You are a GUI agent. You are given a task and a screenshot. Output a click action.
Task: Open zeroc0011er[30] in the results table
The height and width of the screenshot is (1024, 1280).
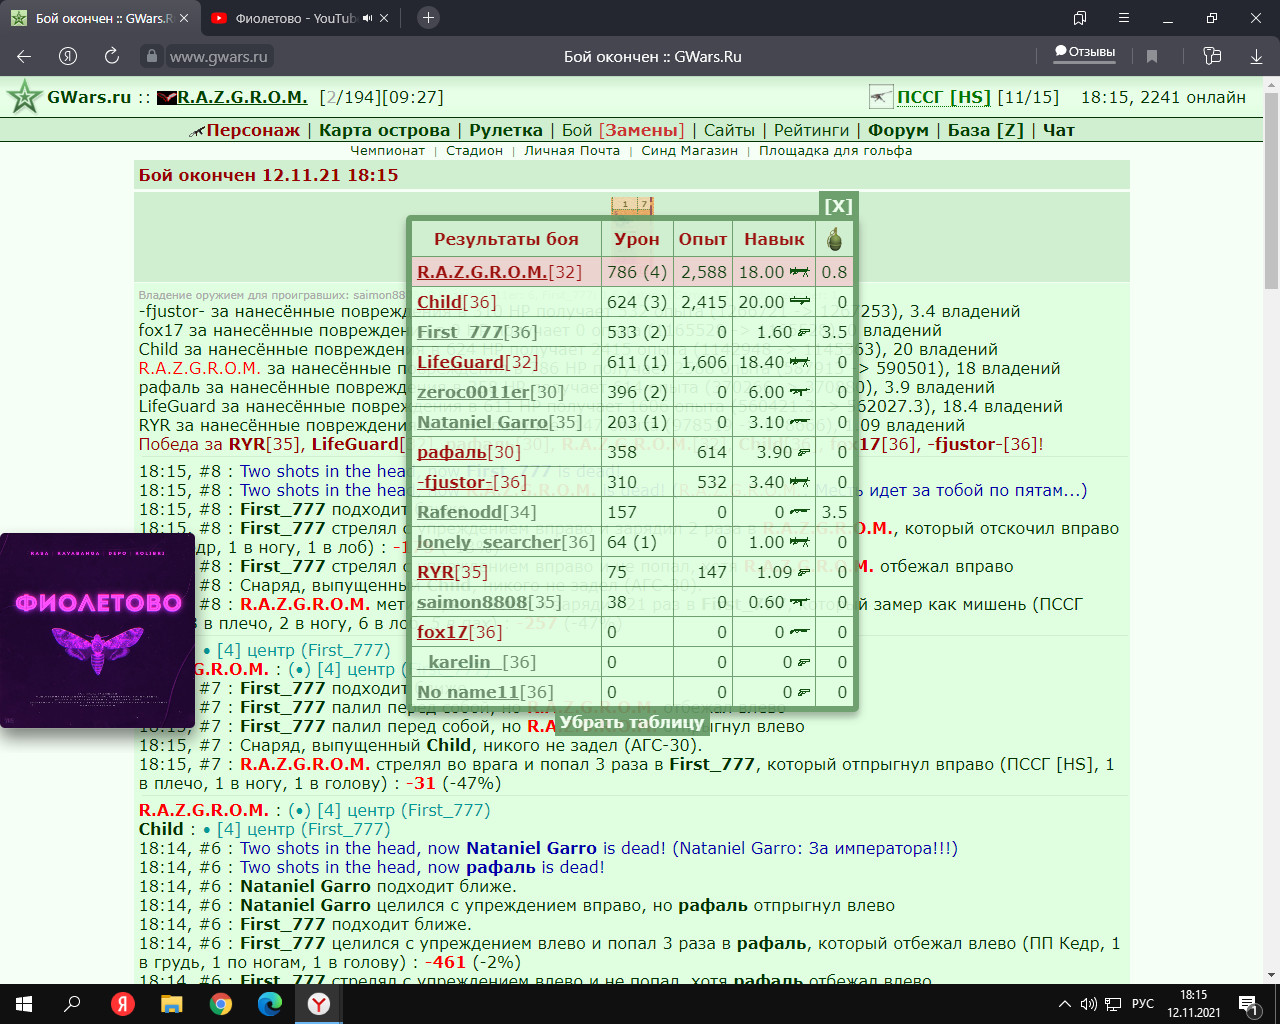point(490,392)
